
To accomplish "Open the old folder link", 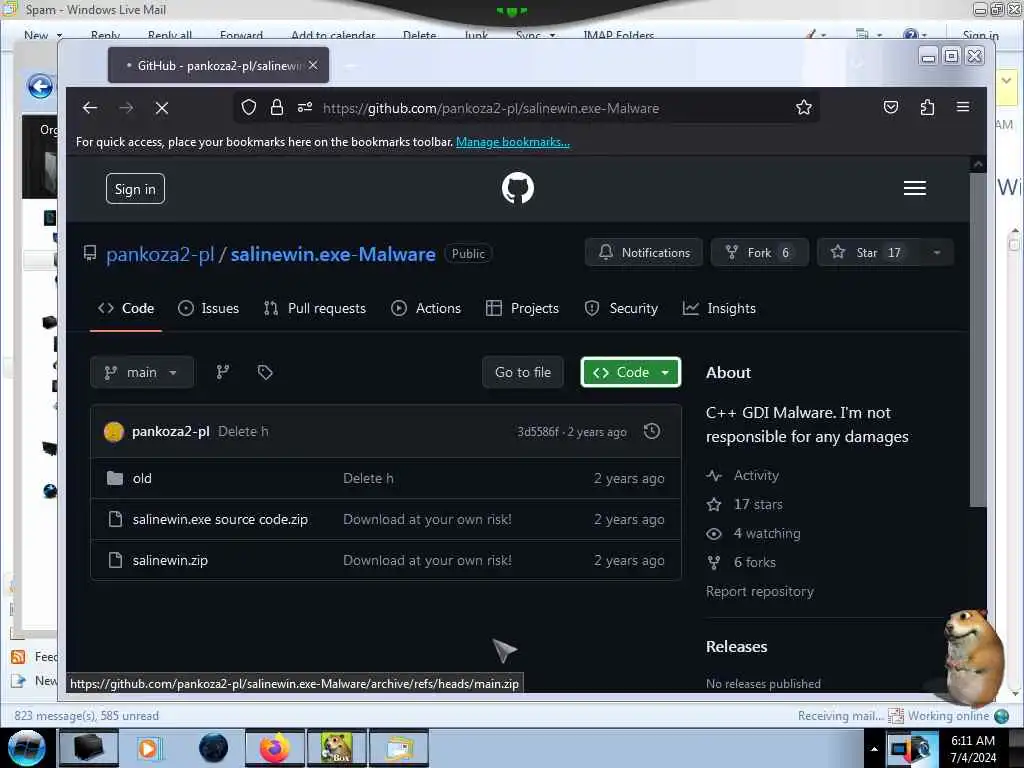I will pos(142,478).
